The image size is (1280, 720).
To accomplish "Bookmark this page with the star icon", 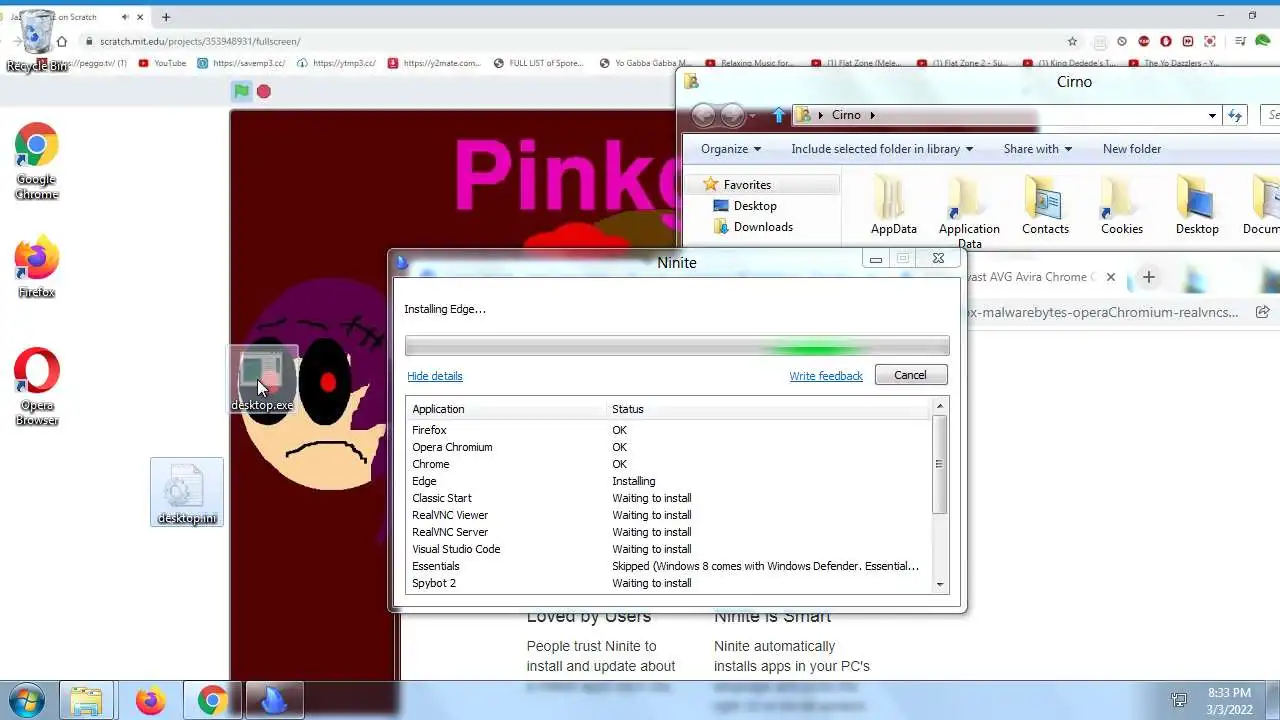I will [x=1073, y=41].
